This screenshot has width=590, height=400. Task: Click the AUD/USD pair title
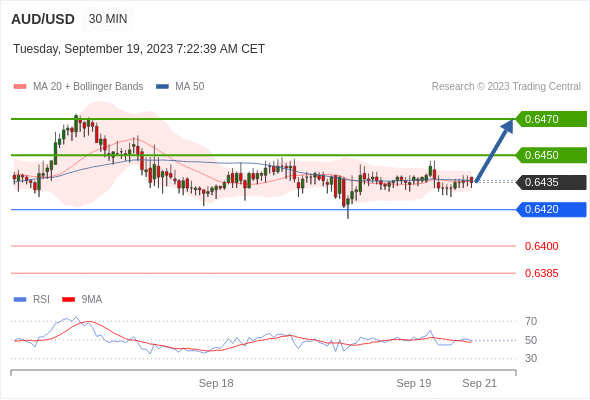(x=43, y=19)
